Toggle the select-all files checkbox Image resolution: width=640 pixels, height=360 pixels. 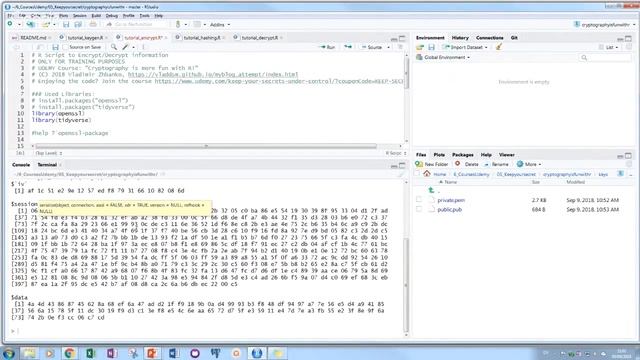pyautogui.click(x=417, y=174)
